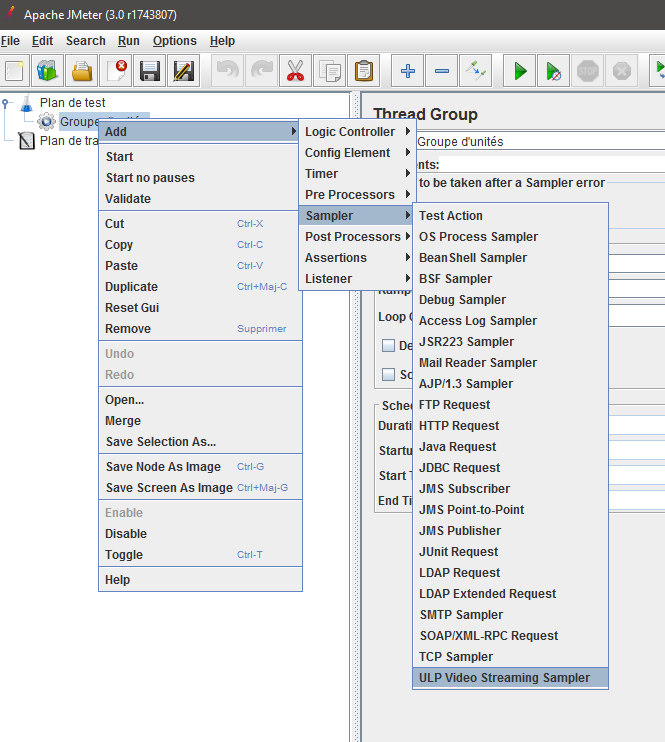Start the test with green play icon

tap(520, 71)
